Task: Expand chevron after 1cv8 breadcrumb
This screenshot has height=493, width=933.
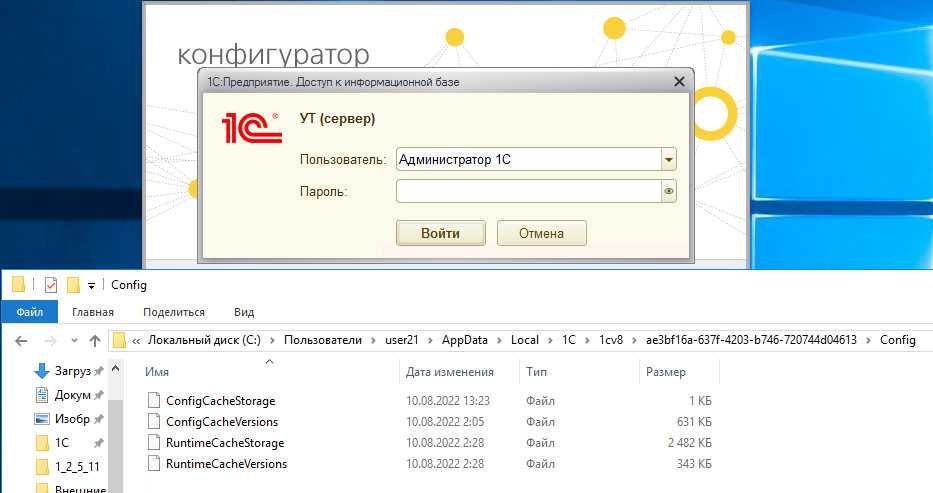Action: point(635,341)
